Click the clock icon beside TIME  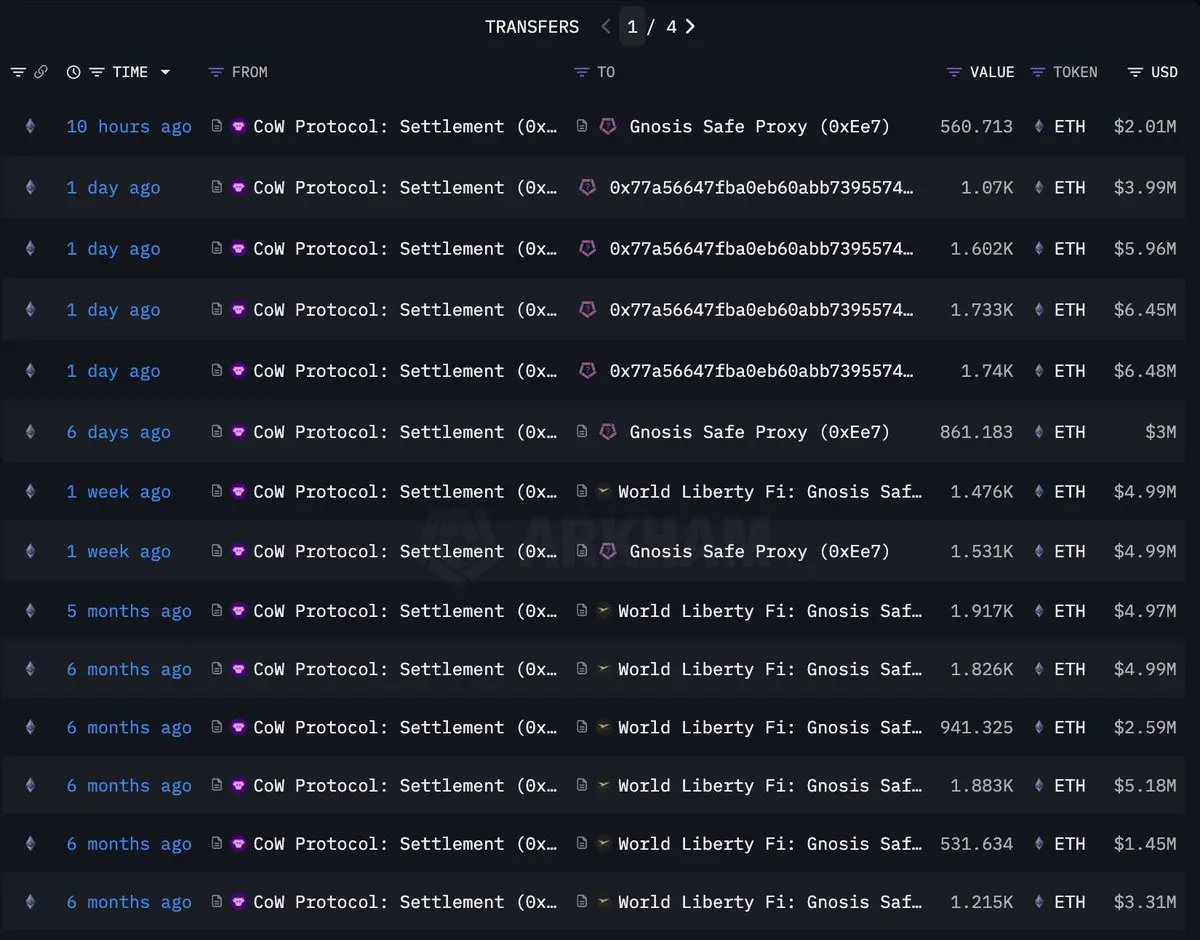[x=73, y=72]
